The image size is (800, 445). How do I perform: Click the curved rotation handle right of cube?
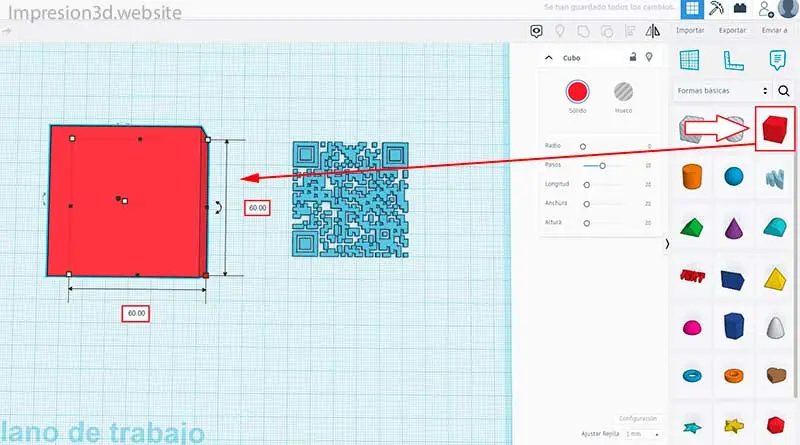click(x=218, y=207)
